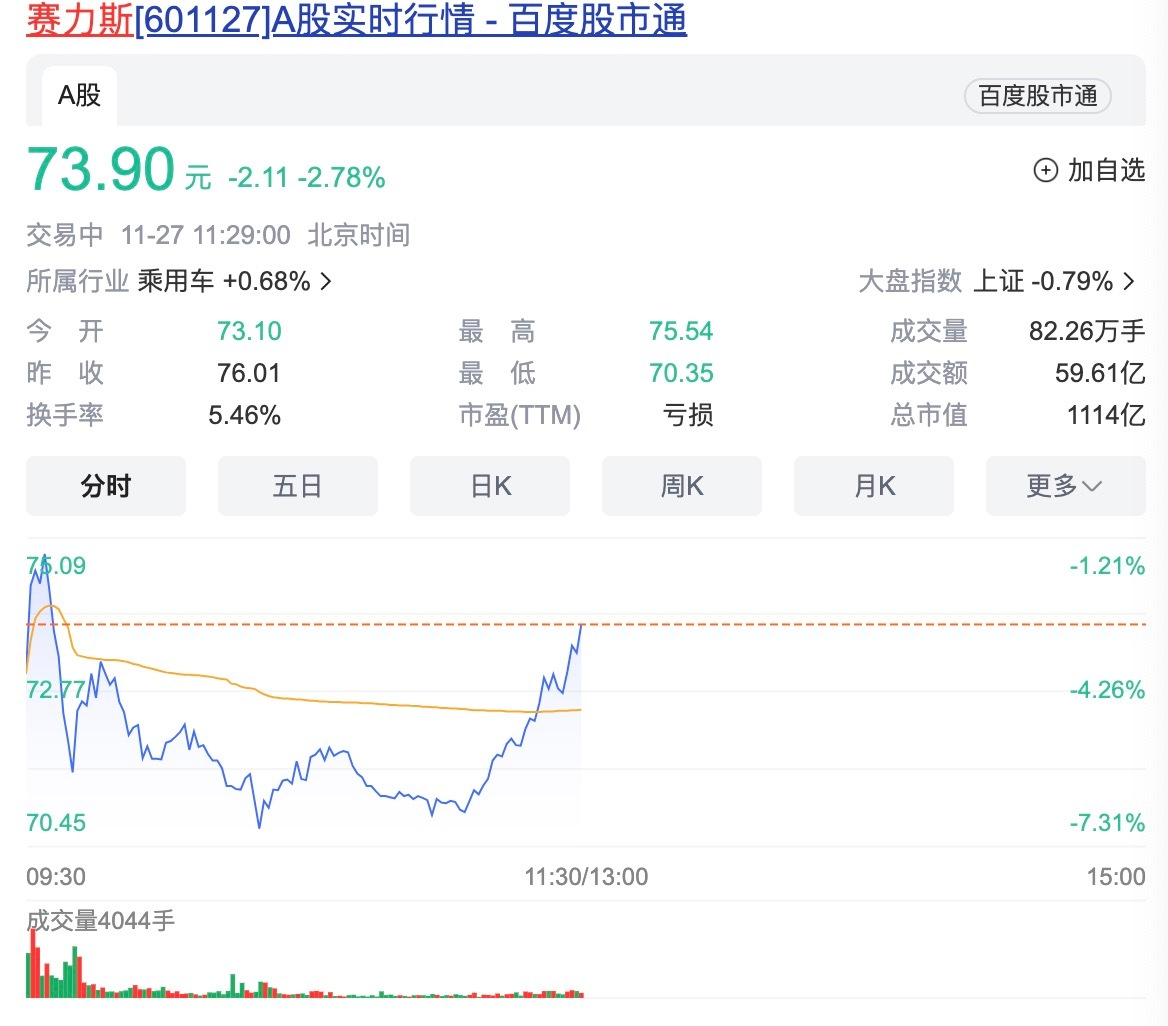Switch to the 五日 chart tab

pos(297,486)
